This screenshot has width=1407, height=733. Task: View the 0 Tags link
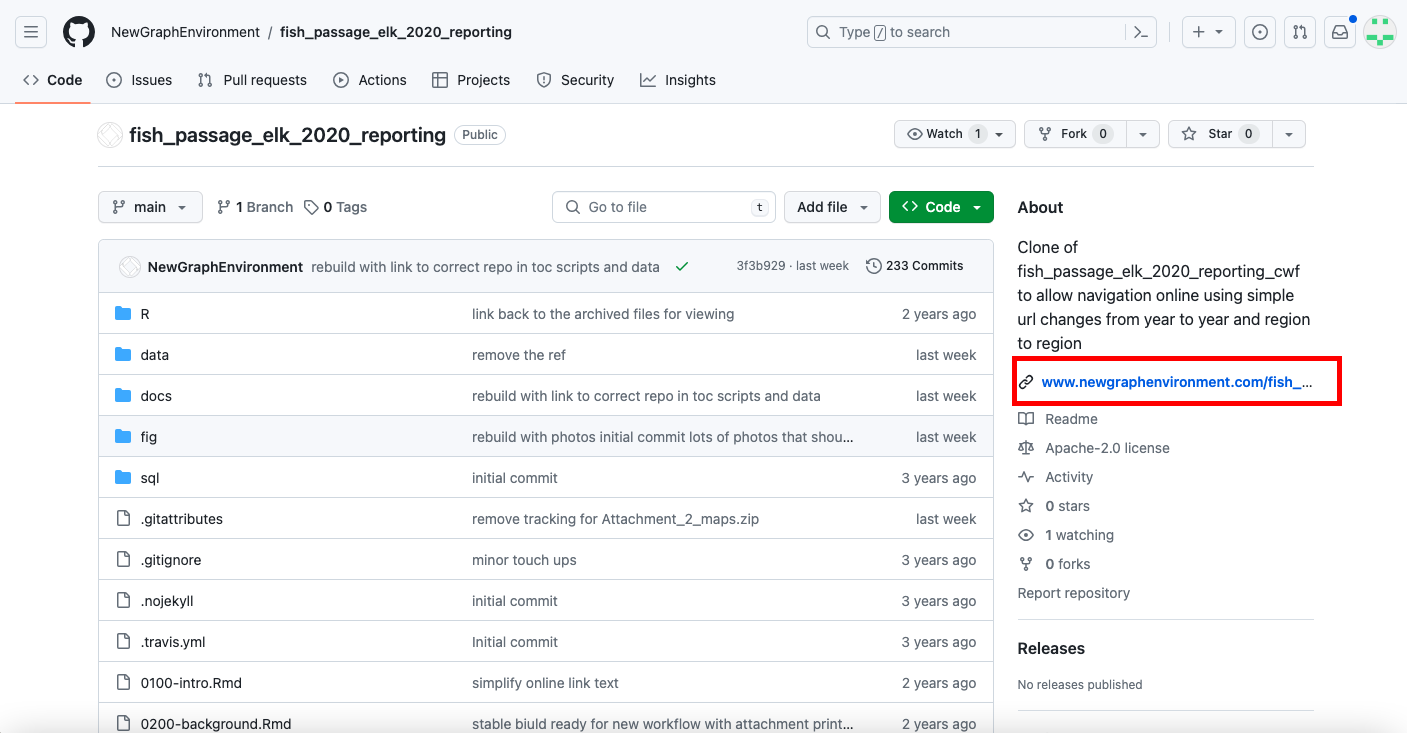pyautogui.click(x=336, y=207)
